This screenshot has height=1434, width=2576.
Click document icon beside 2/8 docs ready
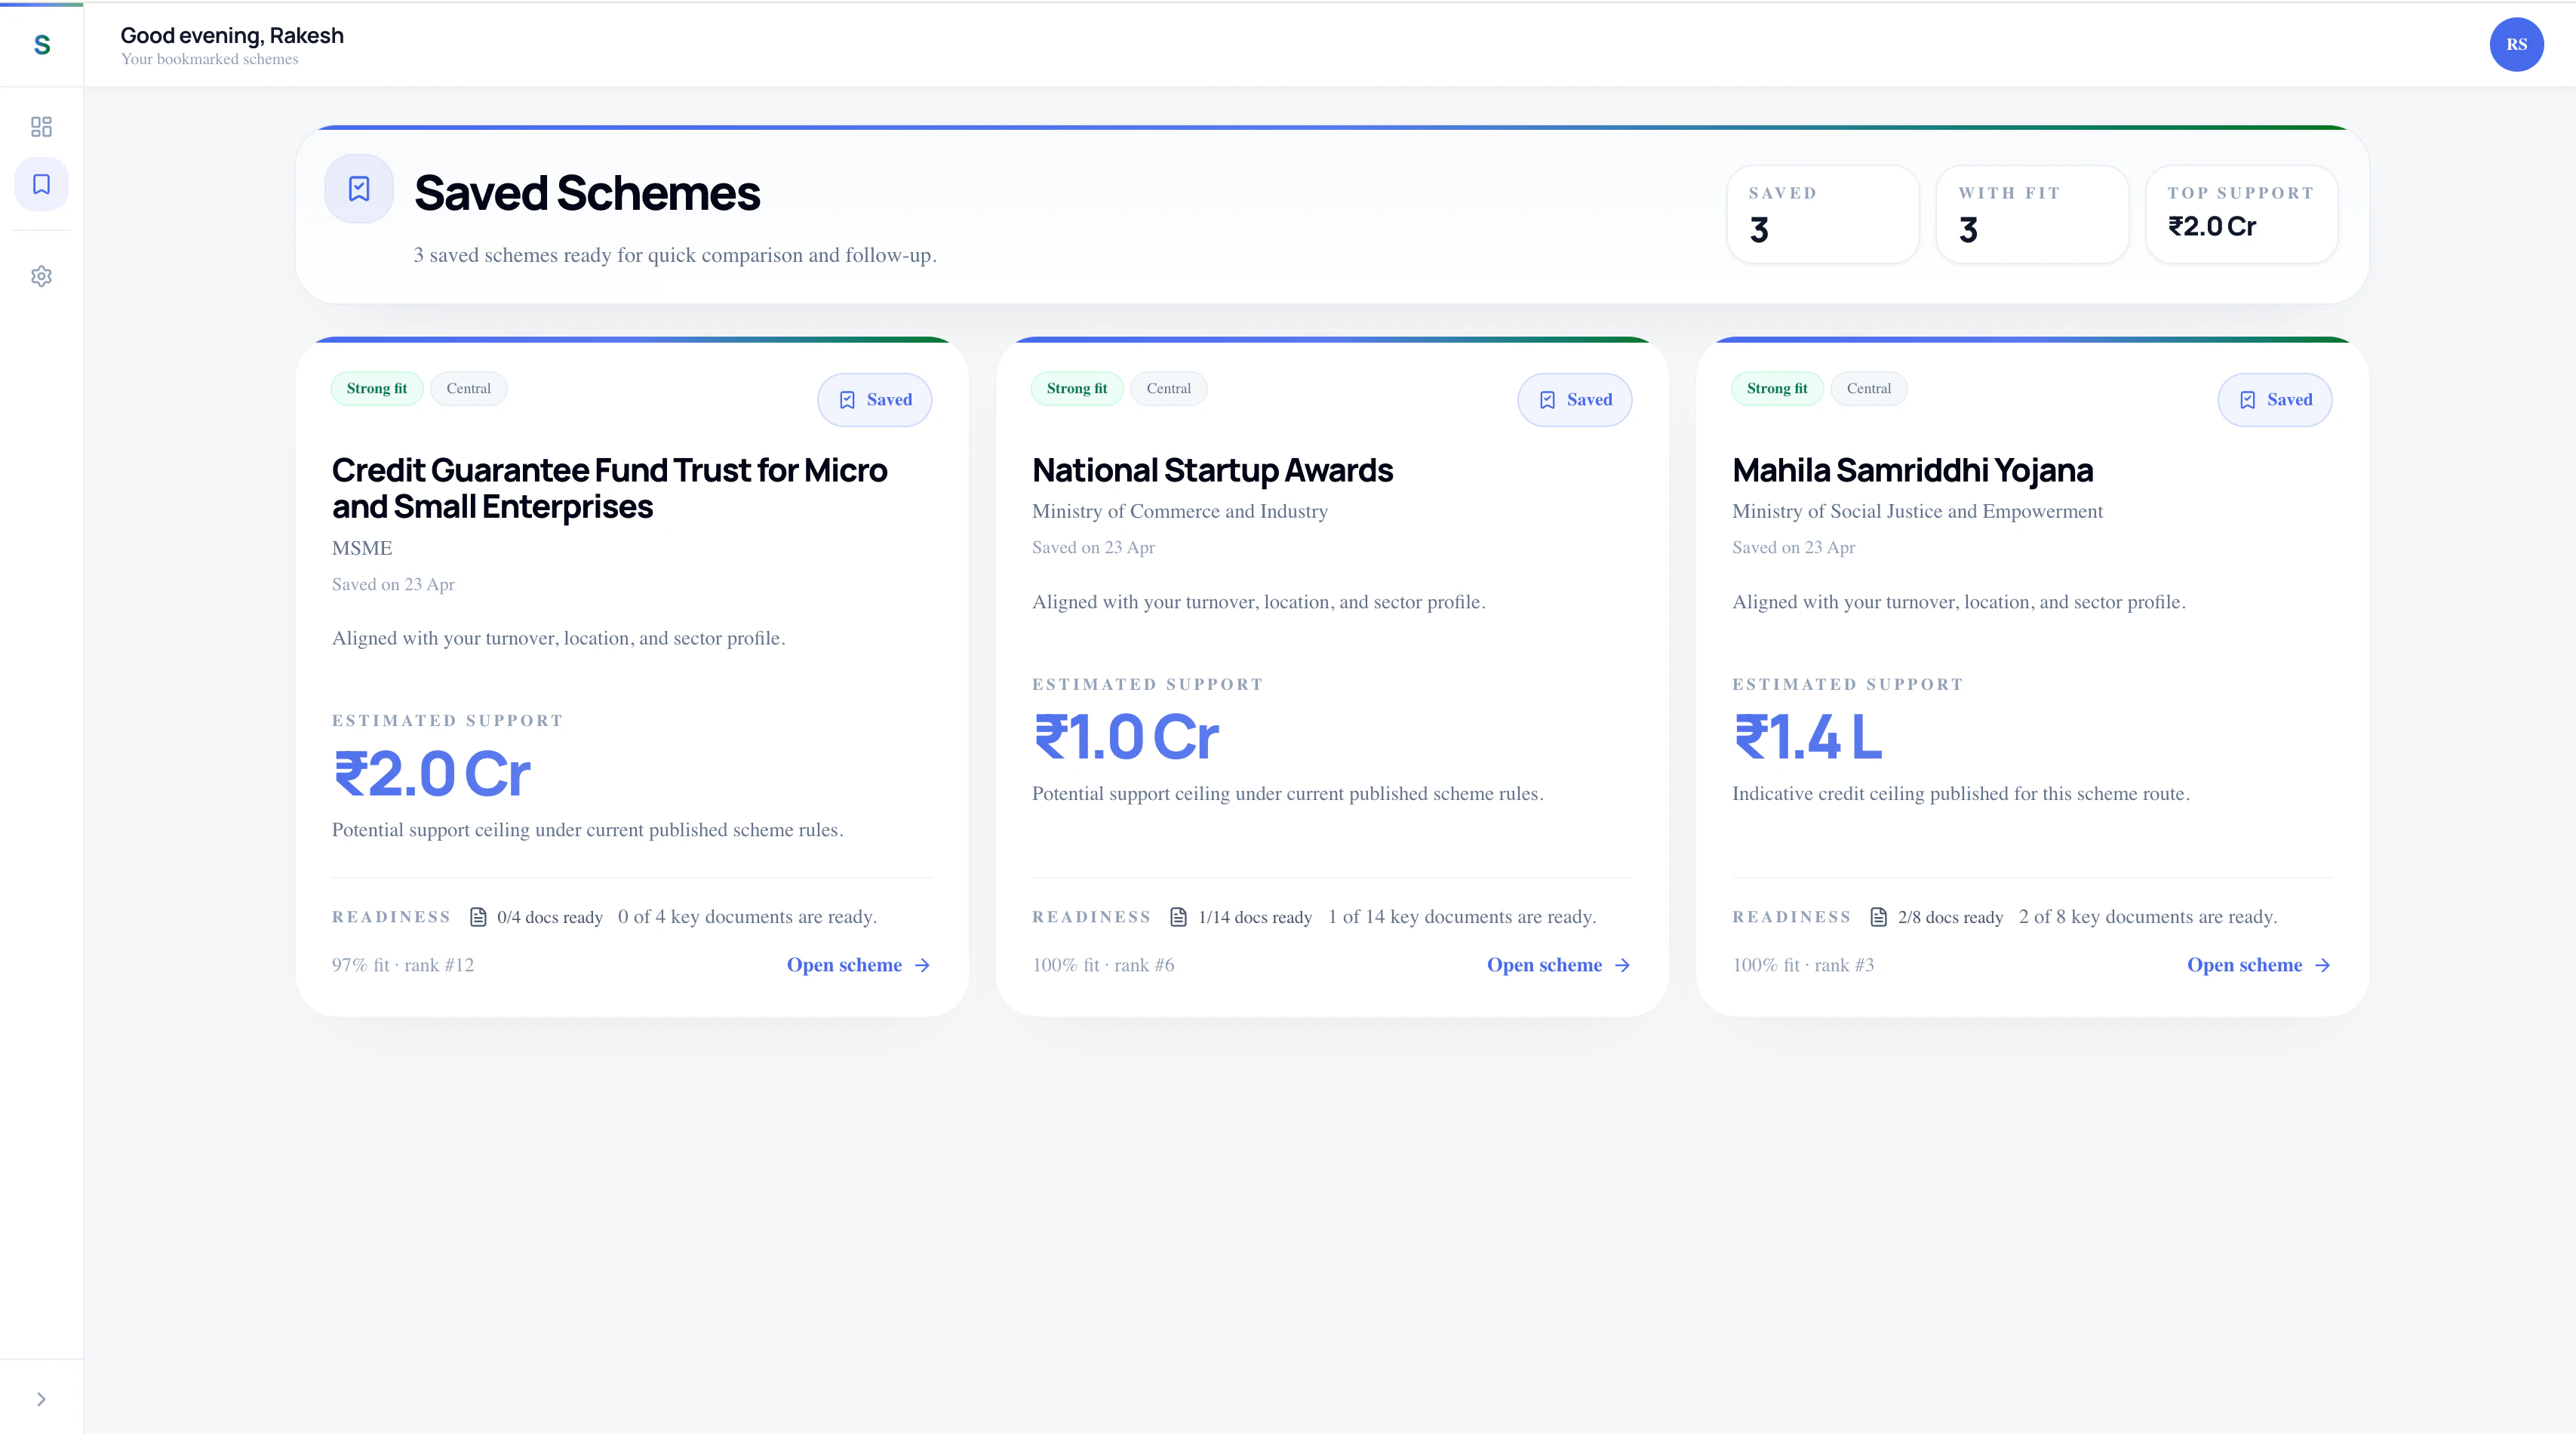coord(1878,917)
